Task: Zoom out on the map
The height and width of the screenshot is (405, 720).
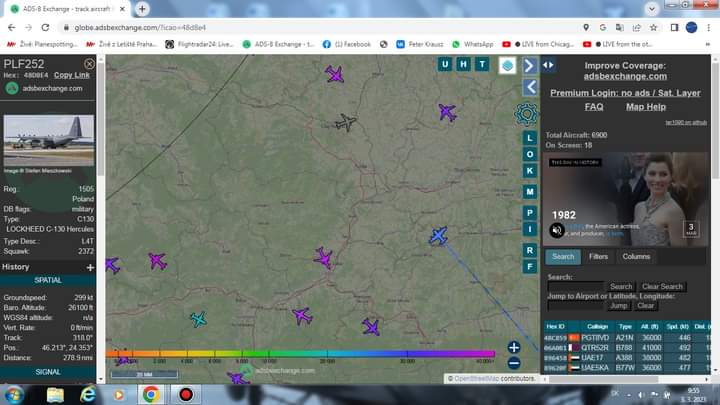Action: 514,363
